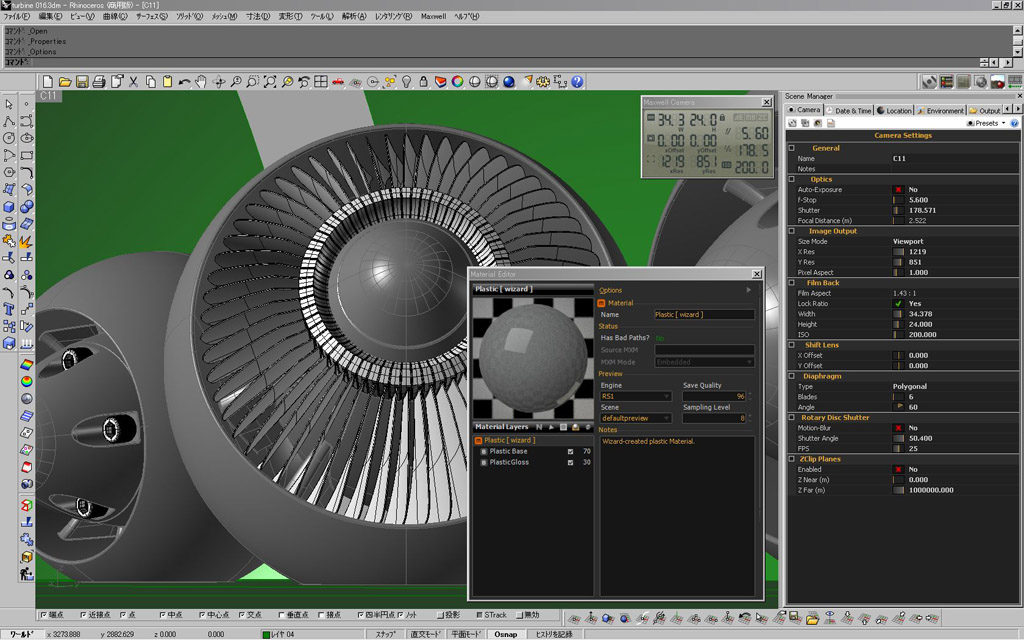The width and height of the screenshot is (1024, 640).
Task: Click the padlock lock-objects icon
Action: (x=423, y=81)
